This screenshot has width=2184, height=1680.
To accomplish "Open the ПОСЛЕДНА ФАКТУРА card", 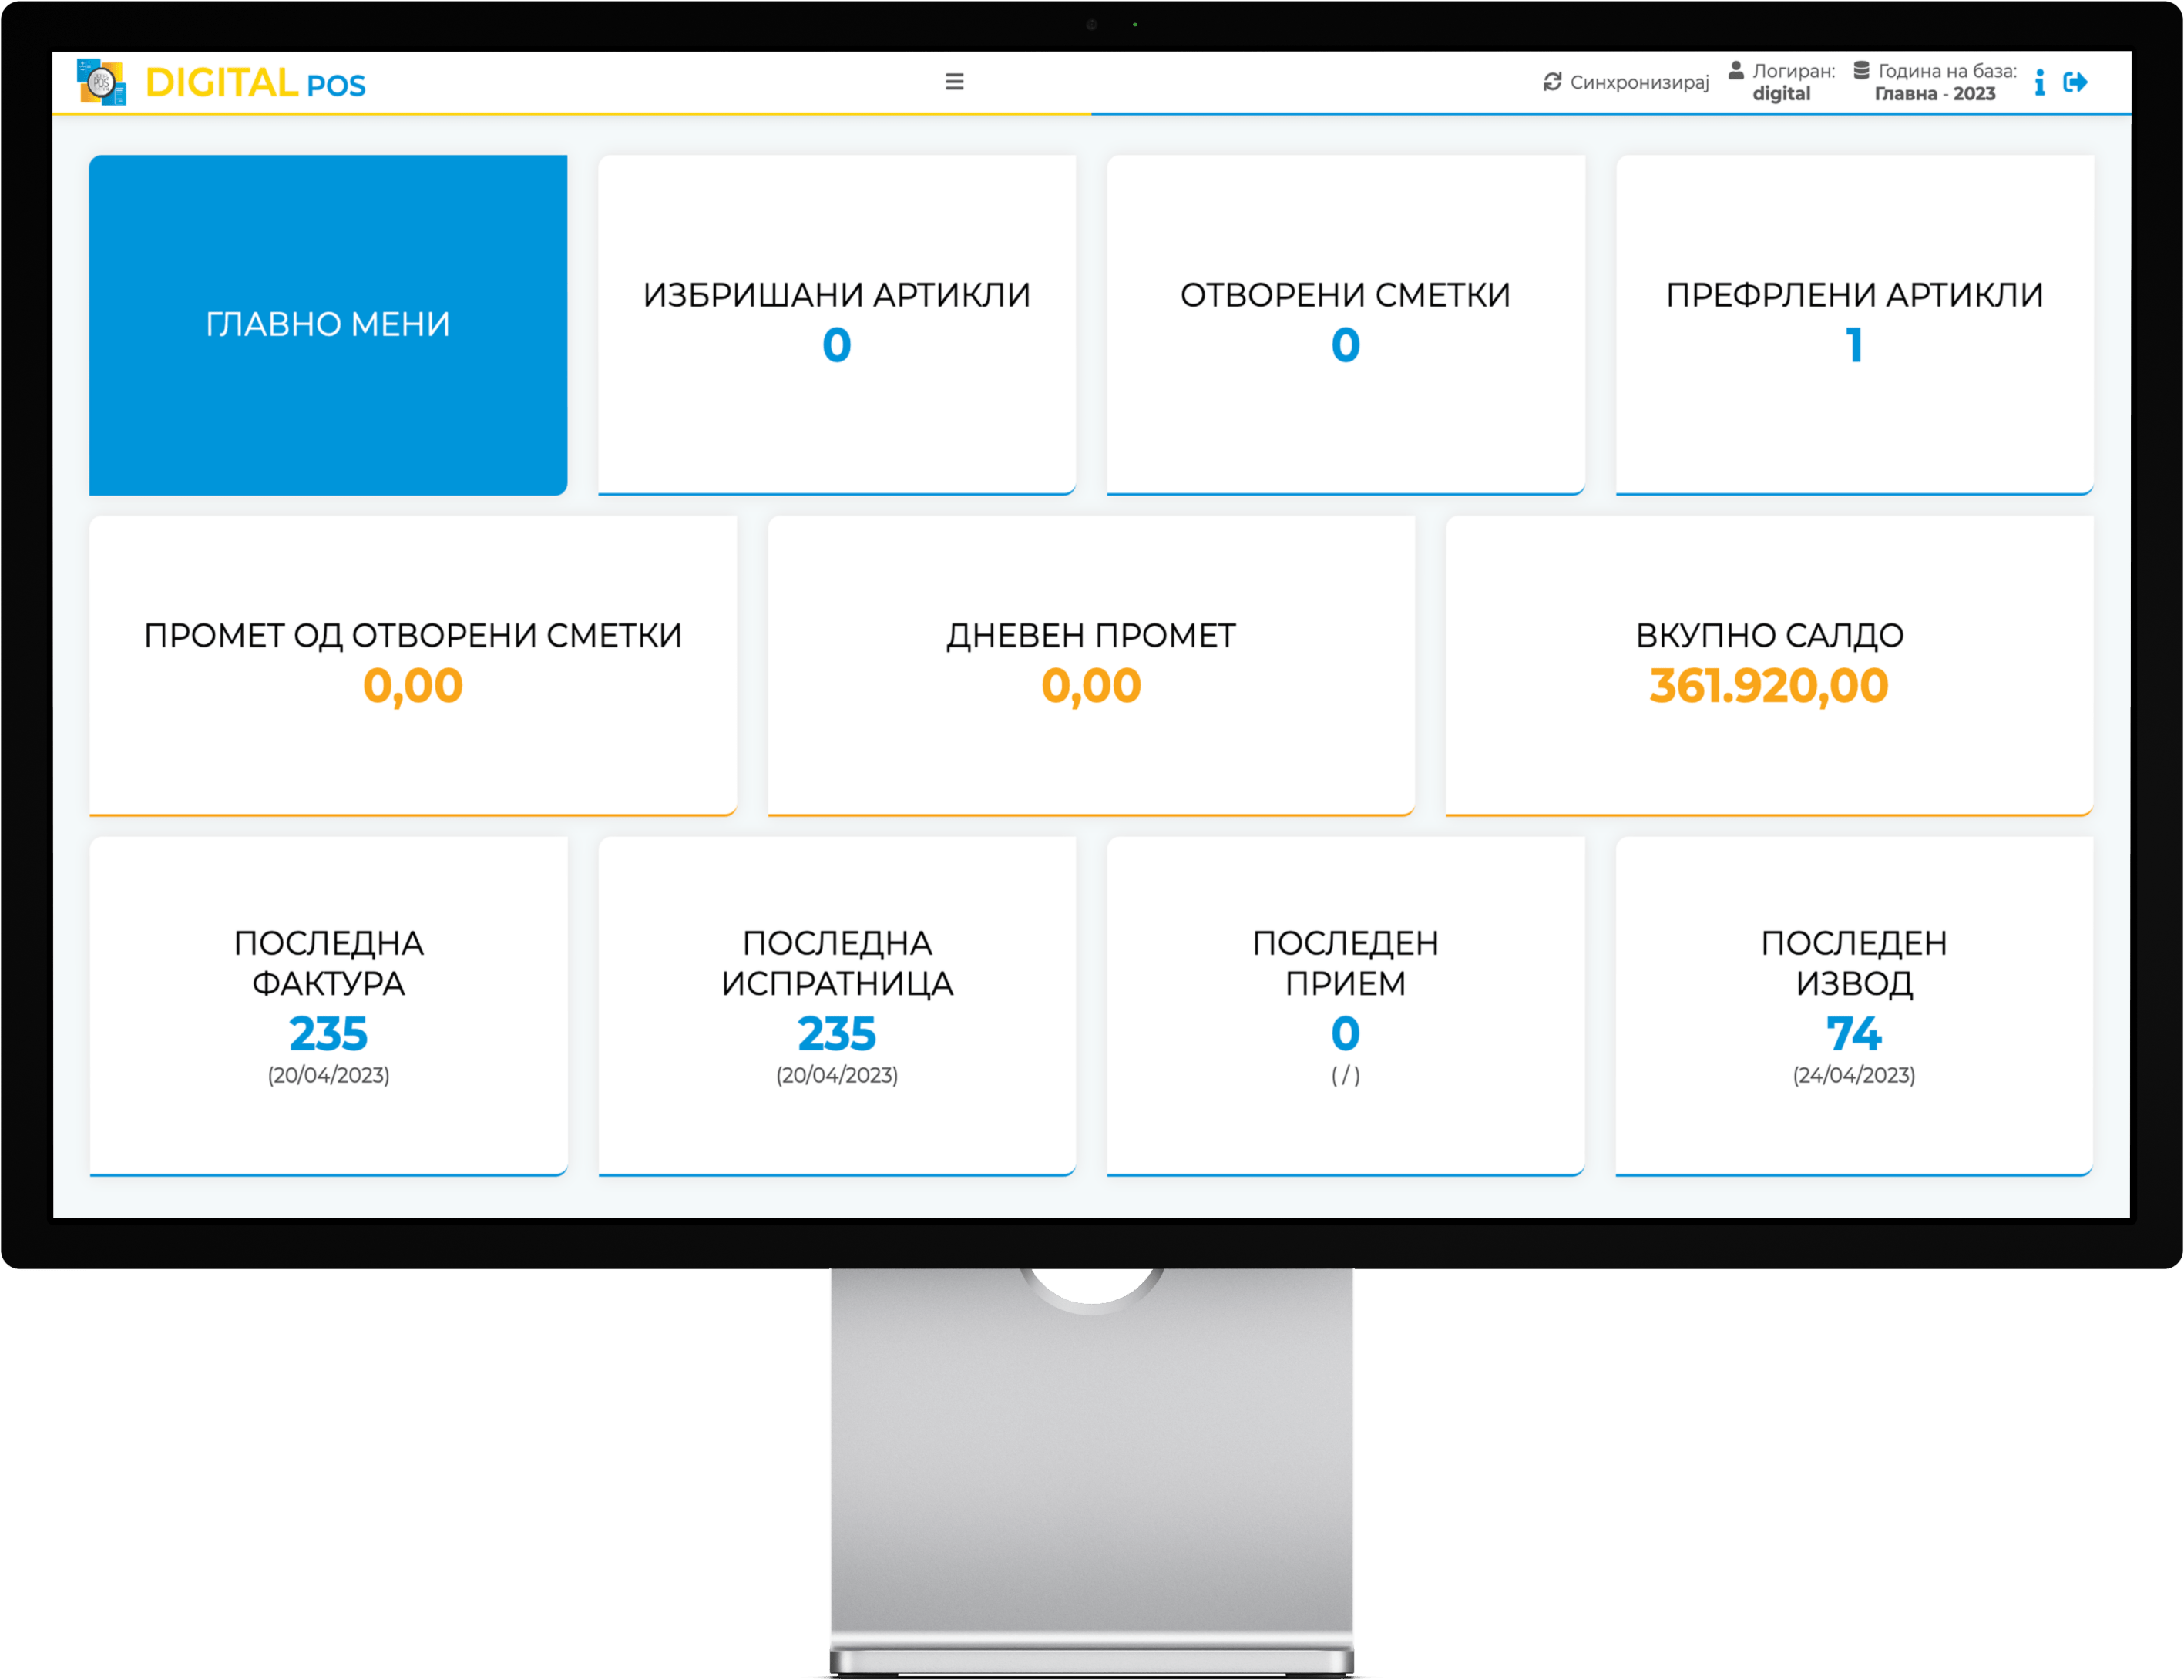I will click(328, 1006).
